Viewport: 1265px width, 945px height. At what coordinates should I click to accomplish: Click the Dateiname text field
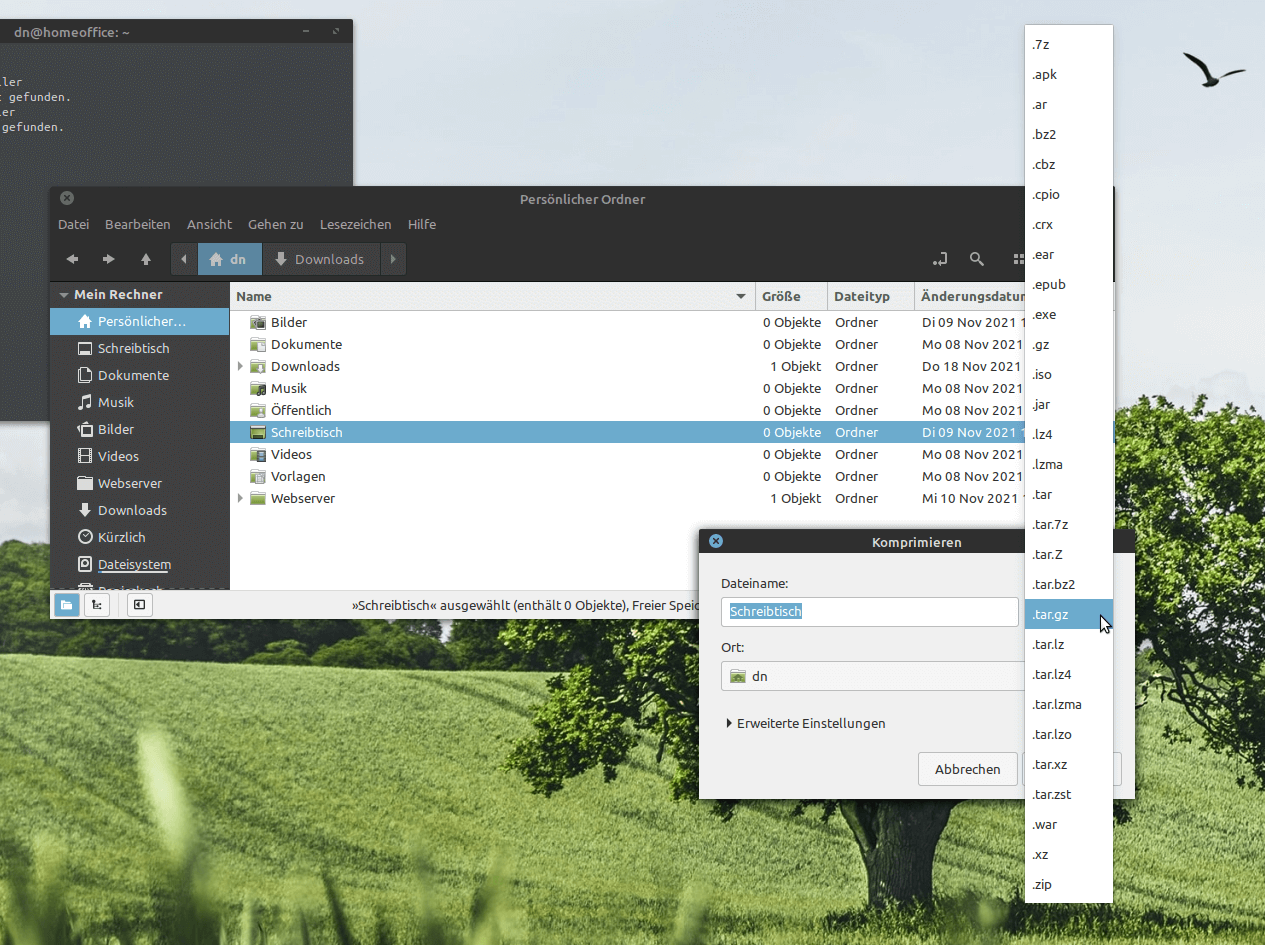click(x=868, y=611)
